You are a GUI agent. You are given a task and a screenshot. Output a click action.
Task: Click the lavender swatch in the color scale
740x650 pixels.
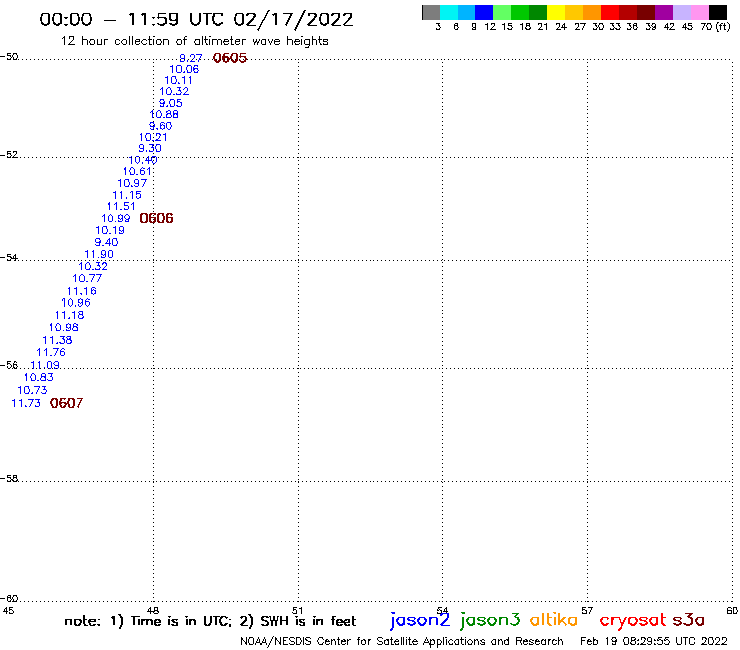[x=682, y=12]
